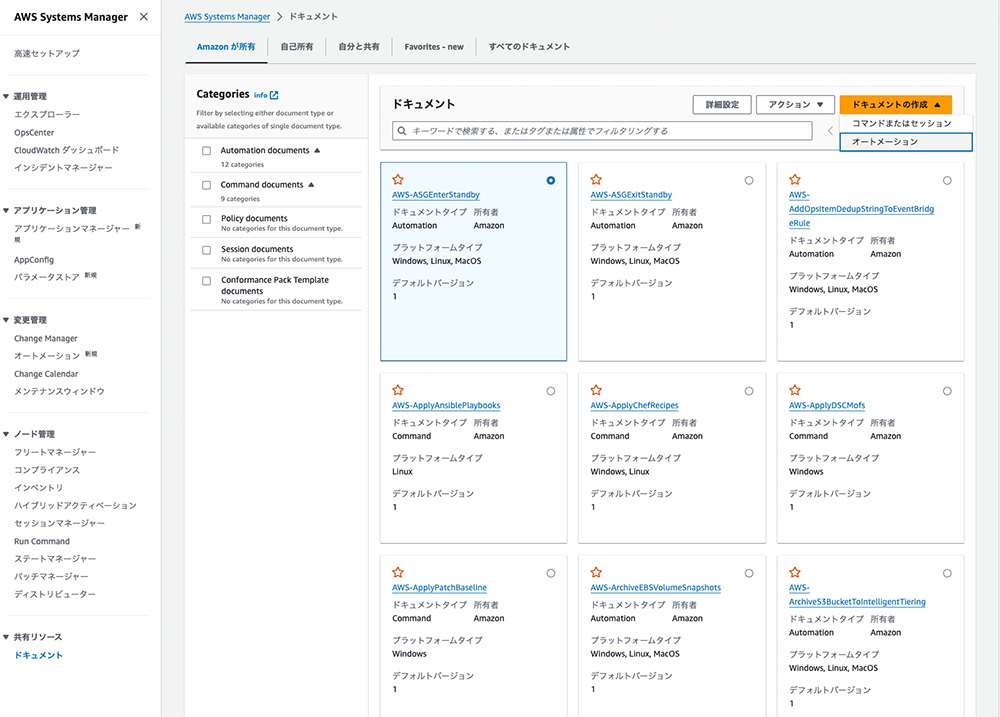The image size is (1000, 717).
Task: Switch to Amazon が所有 tab
Action: click(226, 47)
